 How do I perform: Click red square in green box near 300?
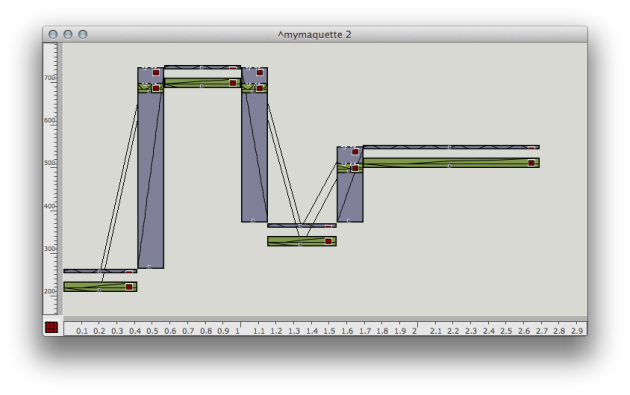tap(328, 241)
